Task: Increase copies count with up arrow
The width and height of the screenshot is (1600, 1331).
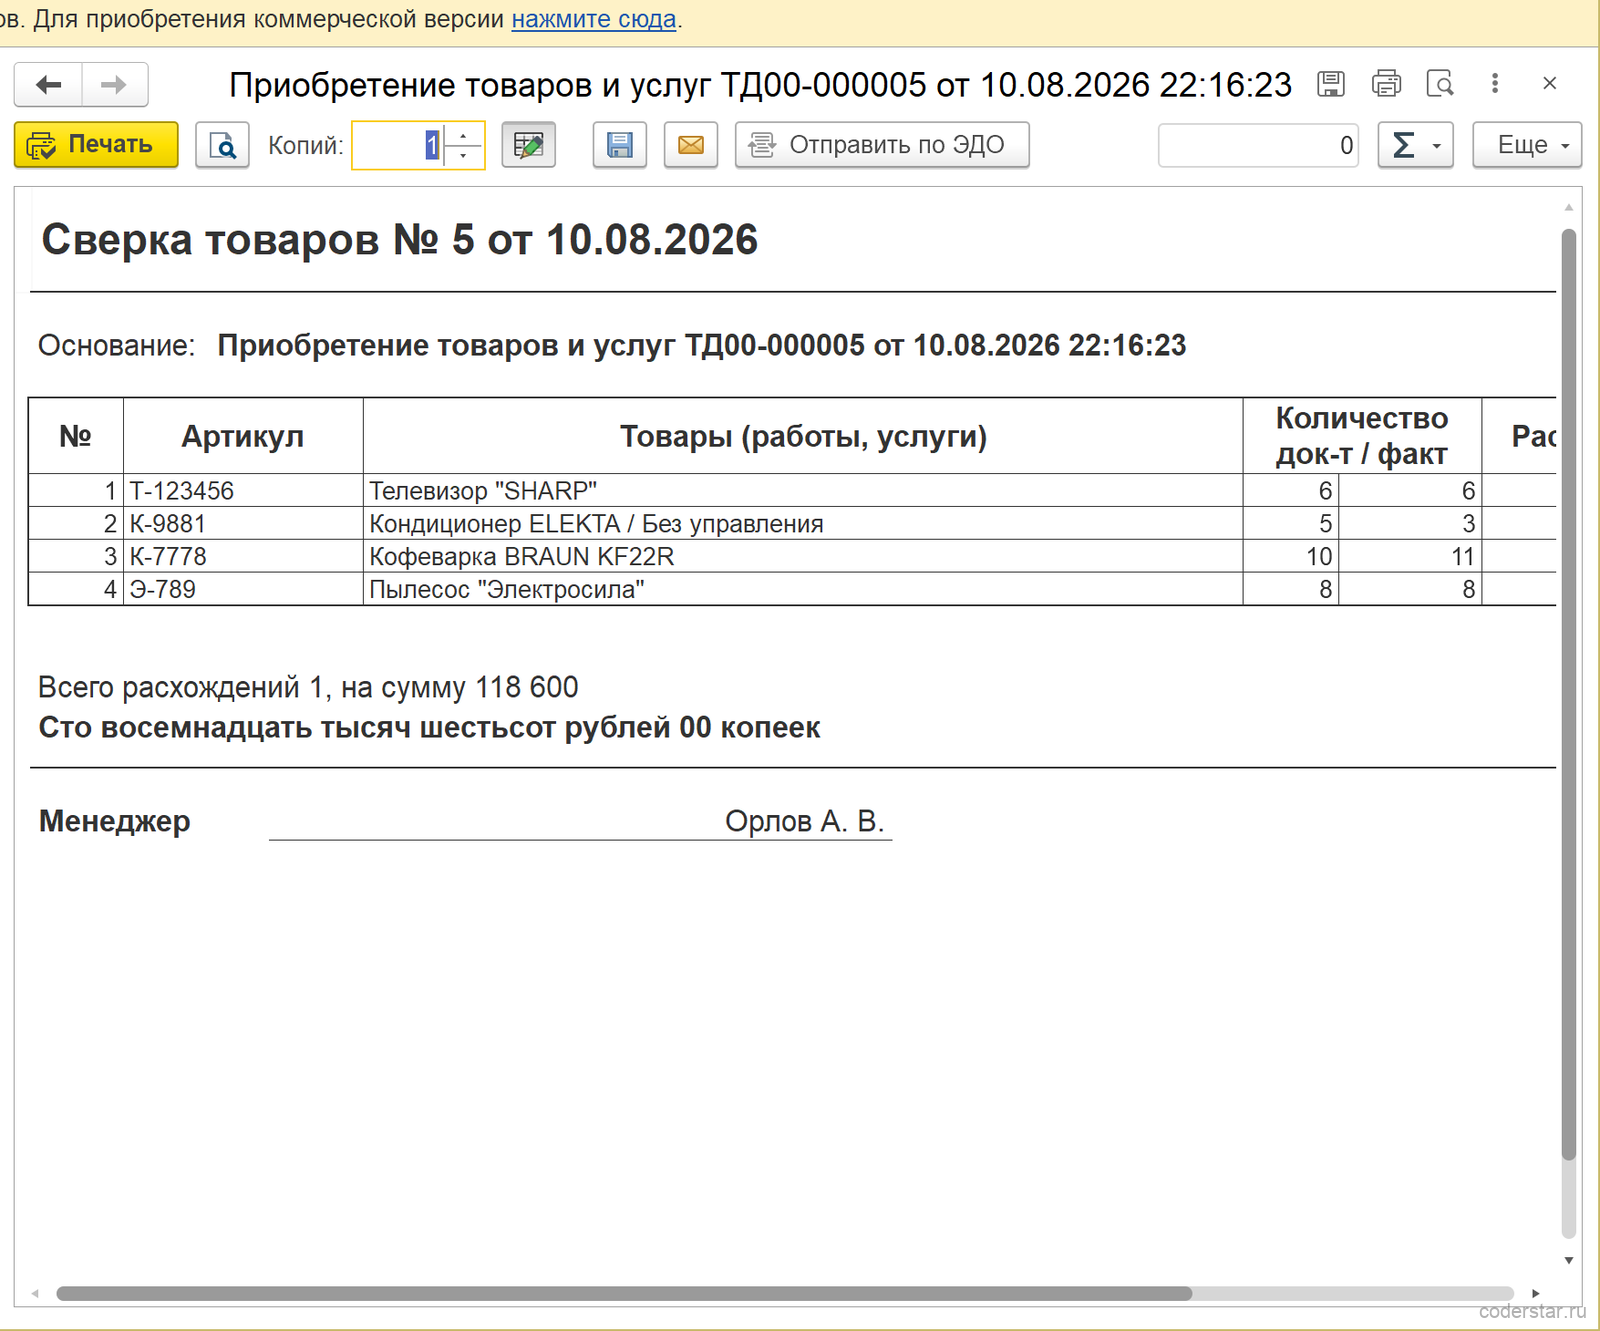Action: (x=463, y=135)
